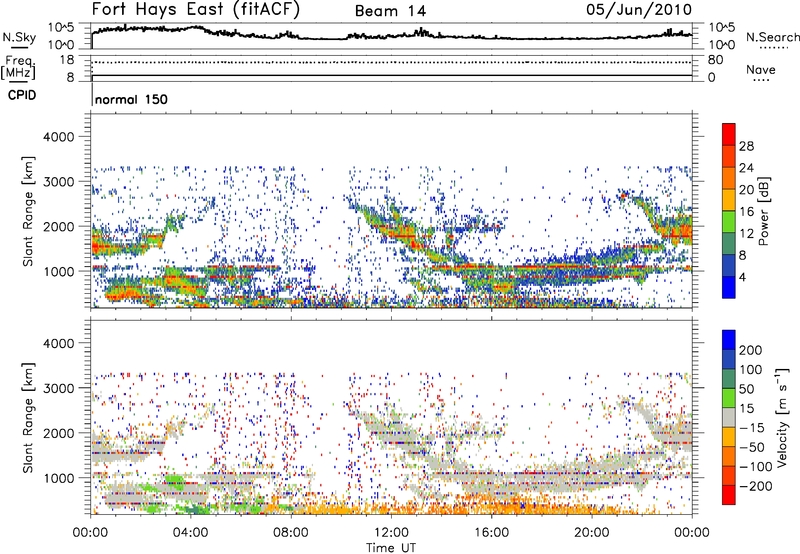
Task: Click Nave axis tick label '80'
Action: pyautogui.click(x=715, y=60)
